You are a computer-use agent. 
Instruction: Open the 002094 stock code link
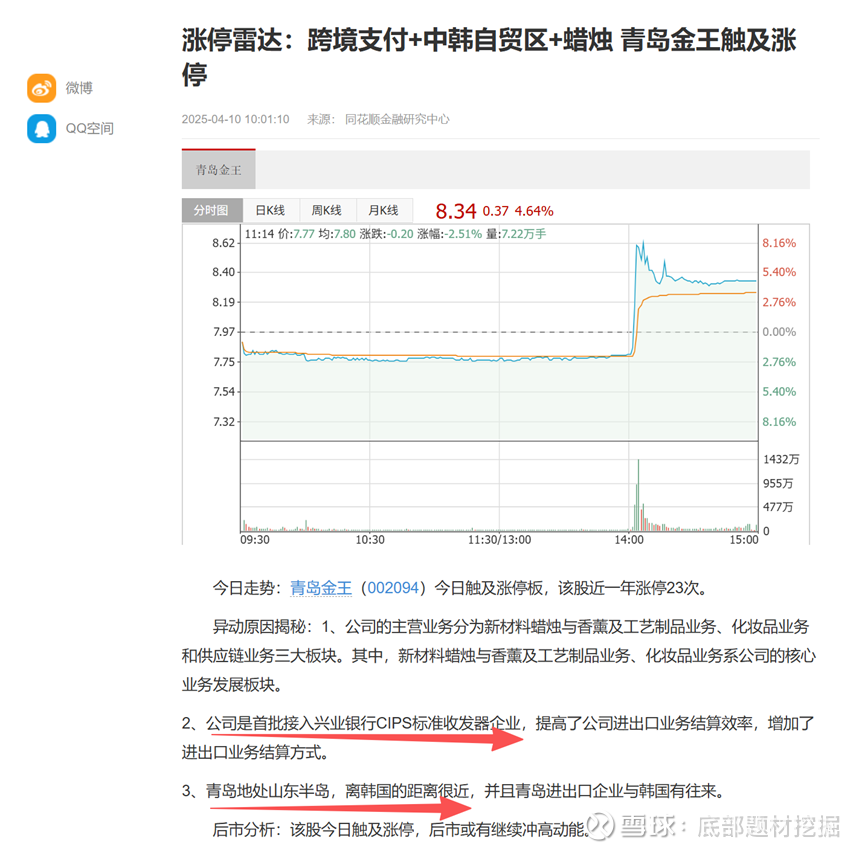[393, 588]
